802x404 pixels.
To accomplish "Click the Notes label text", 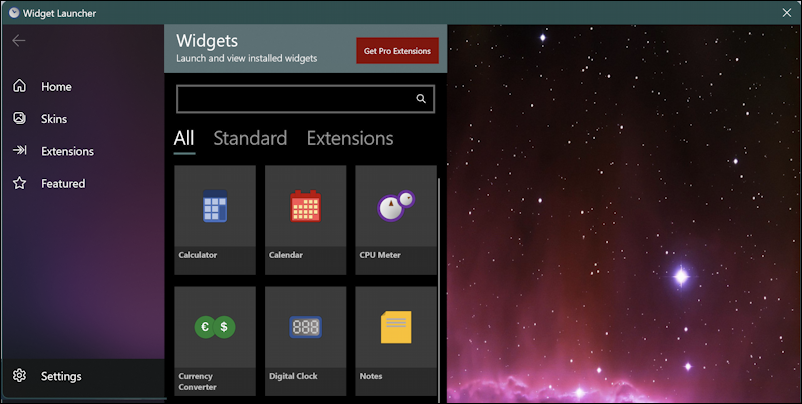I will point(371,376).
